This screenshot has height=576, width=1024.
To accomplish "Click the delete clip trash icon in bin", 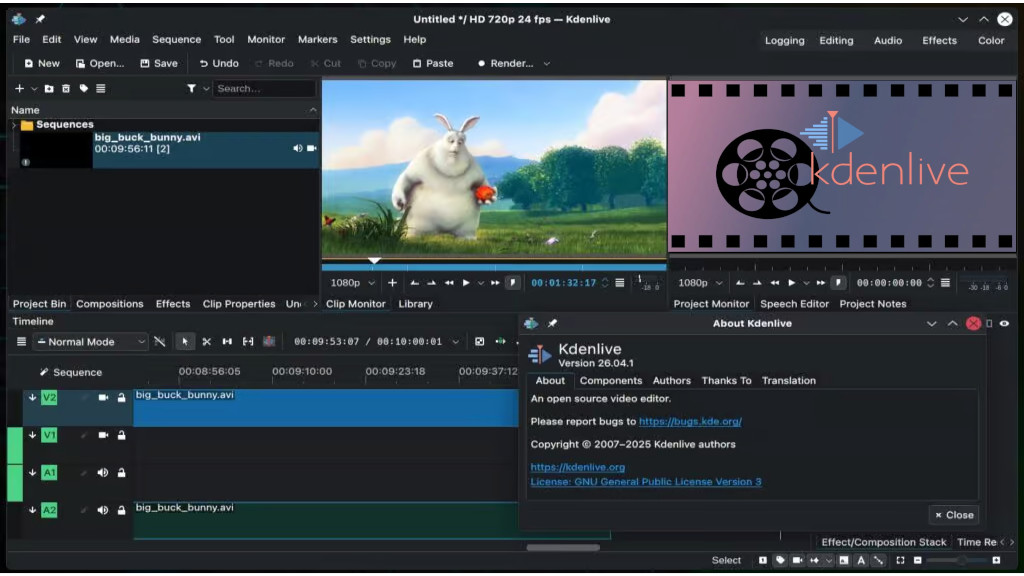I will pyautogui.click(x=66, y=88).
